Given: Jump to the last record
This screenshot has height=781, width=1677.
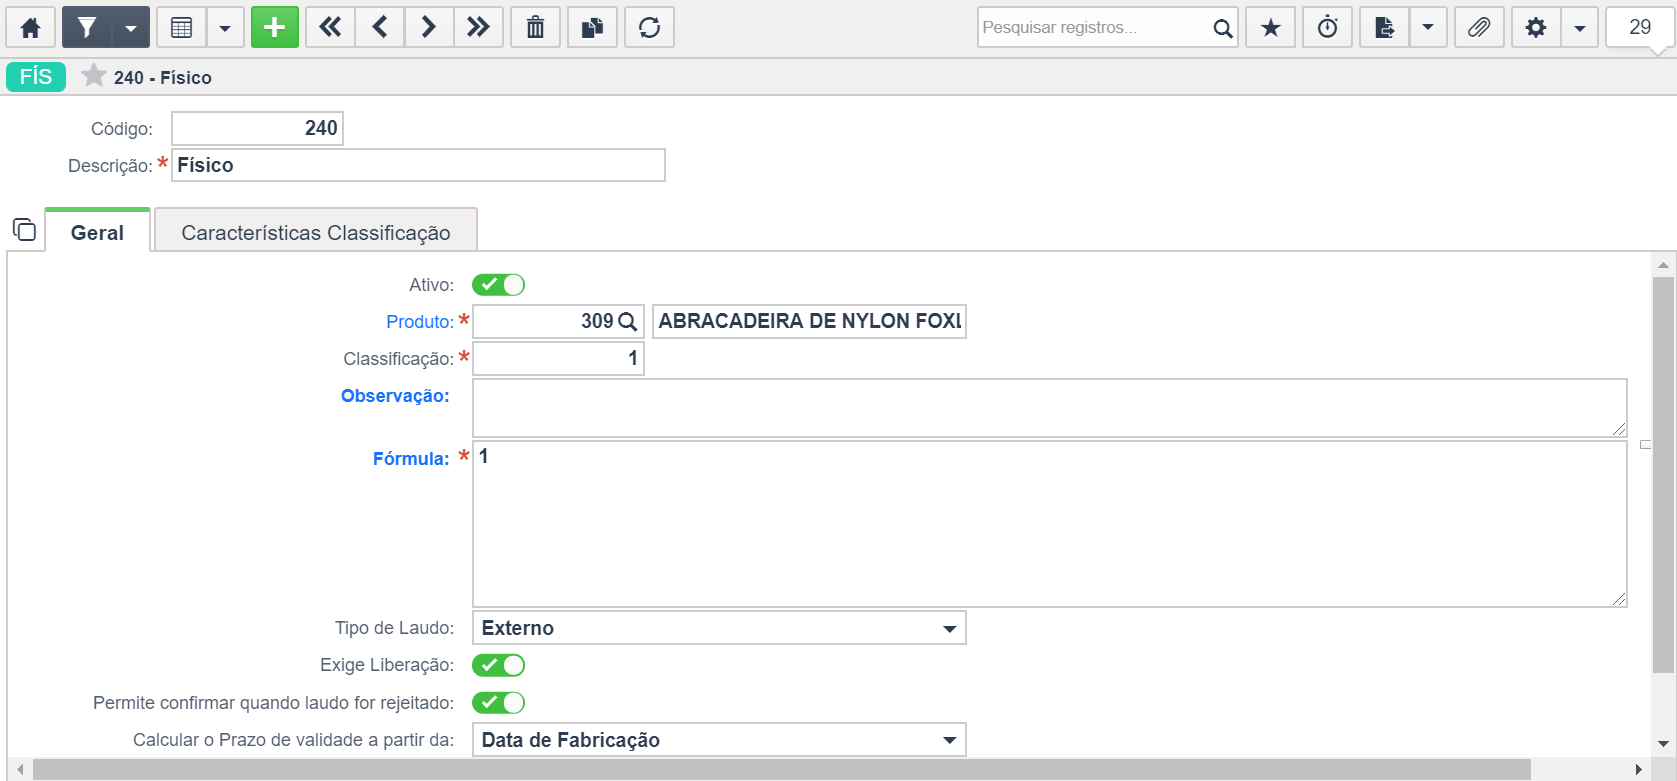Looking at the screenshot, I should (x=478, y=28).
